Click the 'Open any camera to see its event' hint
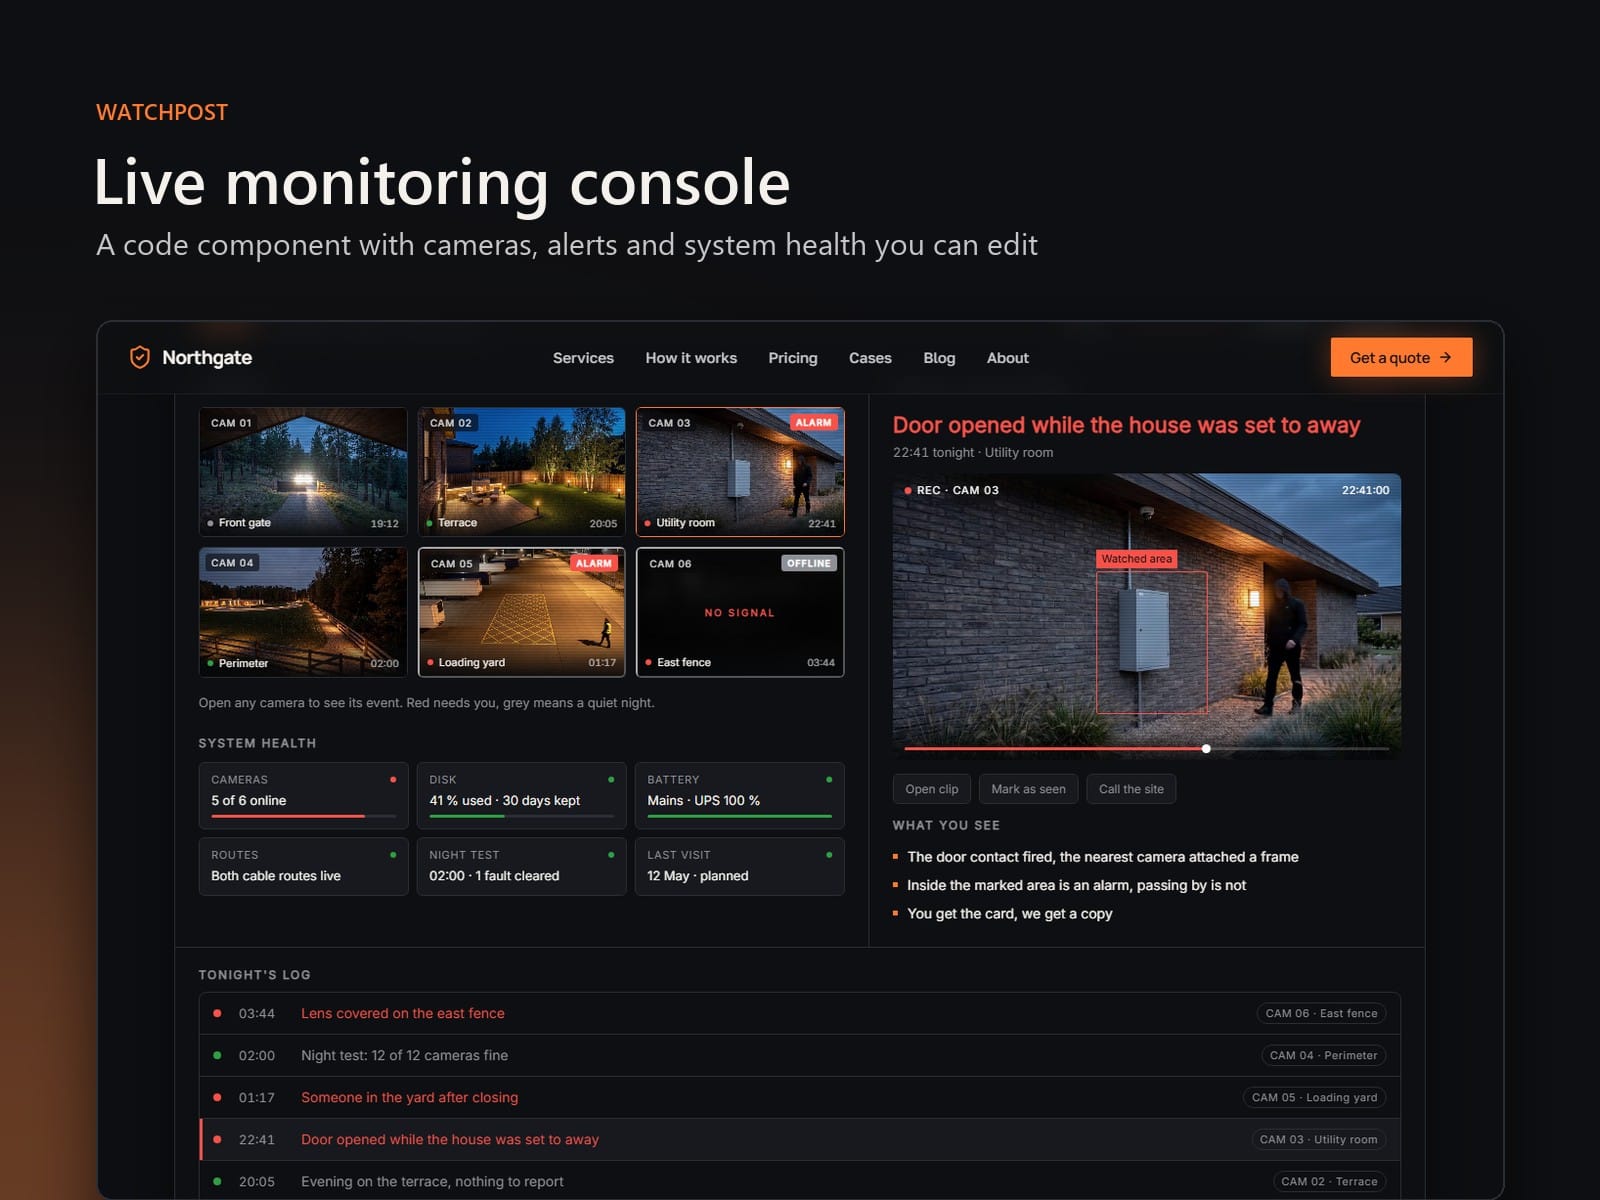Screen dimensions: 1600x1200 tap(426, 703)
